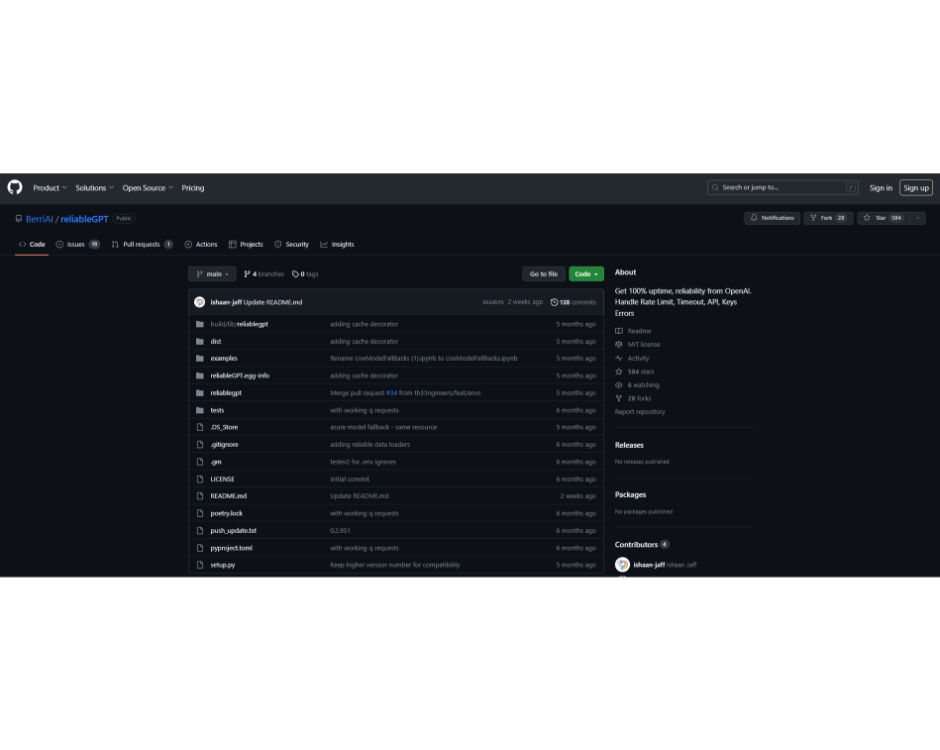Click the folder icon beside dist
This screenshot has height=750, width=940.
pos(200,342)
